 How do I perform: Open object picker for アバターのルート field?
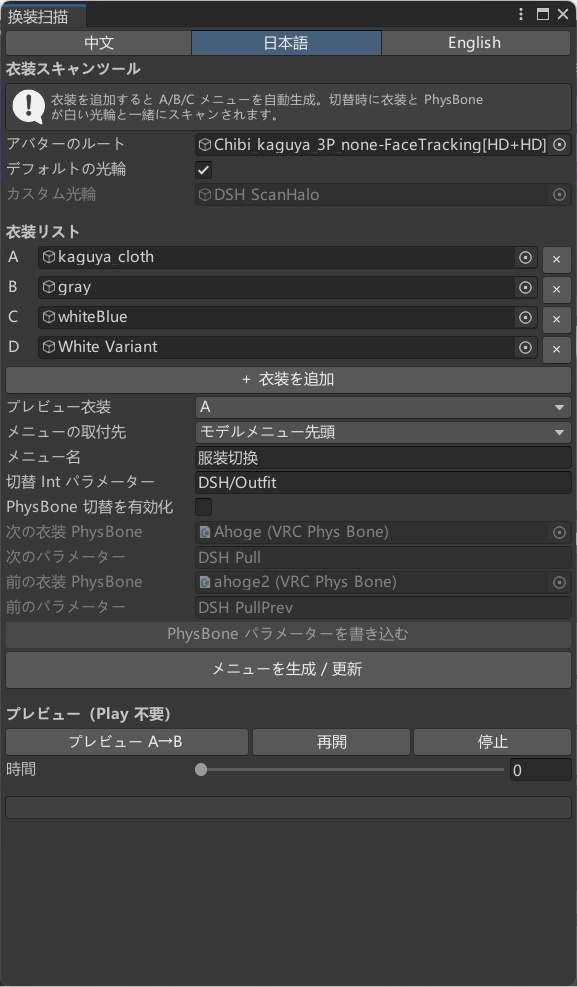click(x=559, y=145)
